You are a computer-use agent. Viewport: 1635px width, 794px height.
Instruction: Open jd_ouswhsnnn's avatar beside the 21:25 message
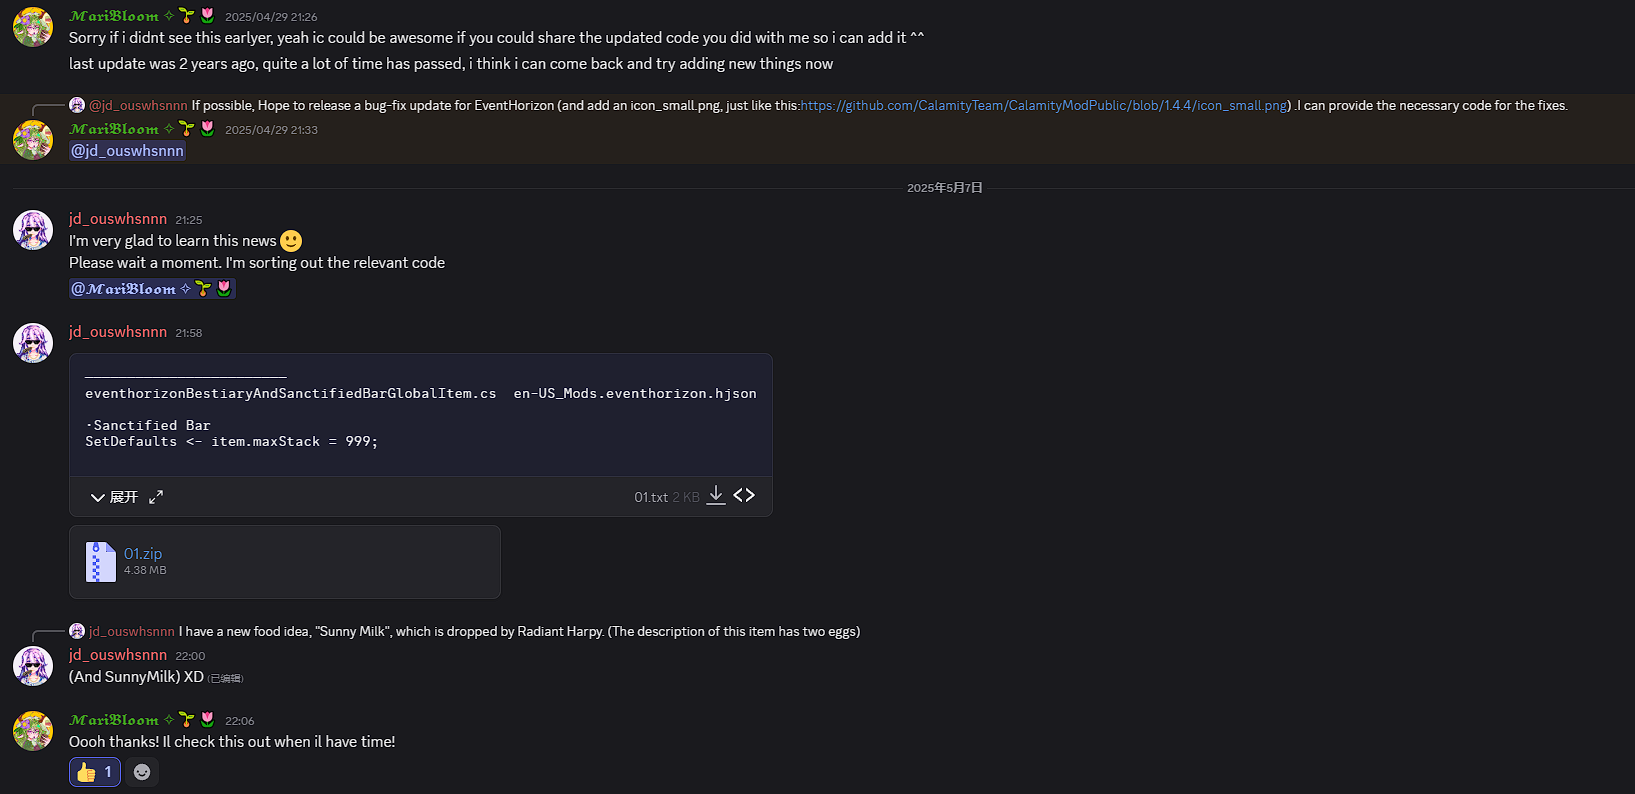click(33, 230)
